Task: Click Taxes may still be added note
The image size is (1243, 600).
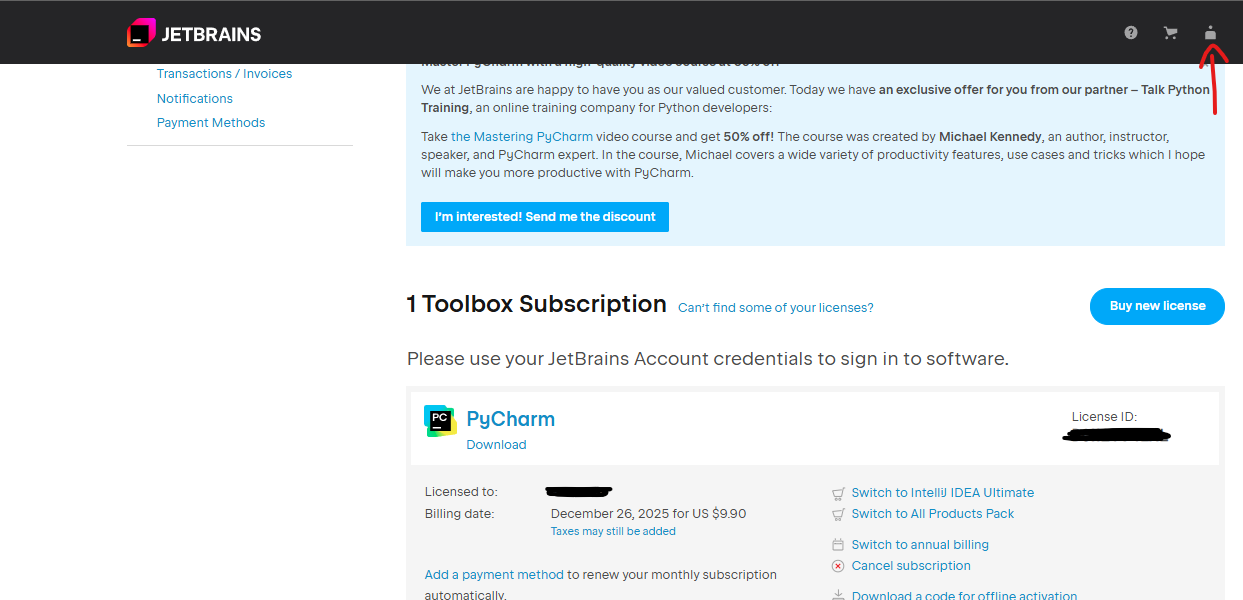Action: point(613,532)
